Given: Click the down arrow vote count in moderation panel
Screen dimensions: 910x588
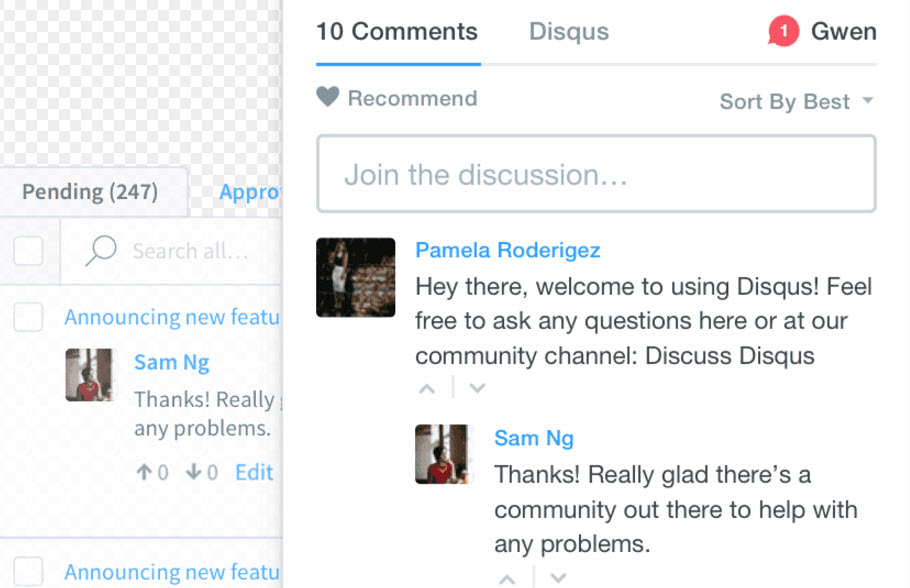Looking at the screenshot, I should (202, 472).
